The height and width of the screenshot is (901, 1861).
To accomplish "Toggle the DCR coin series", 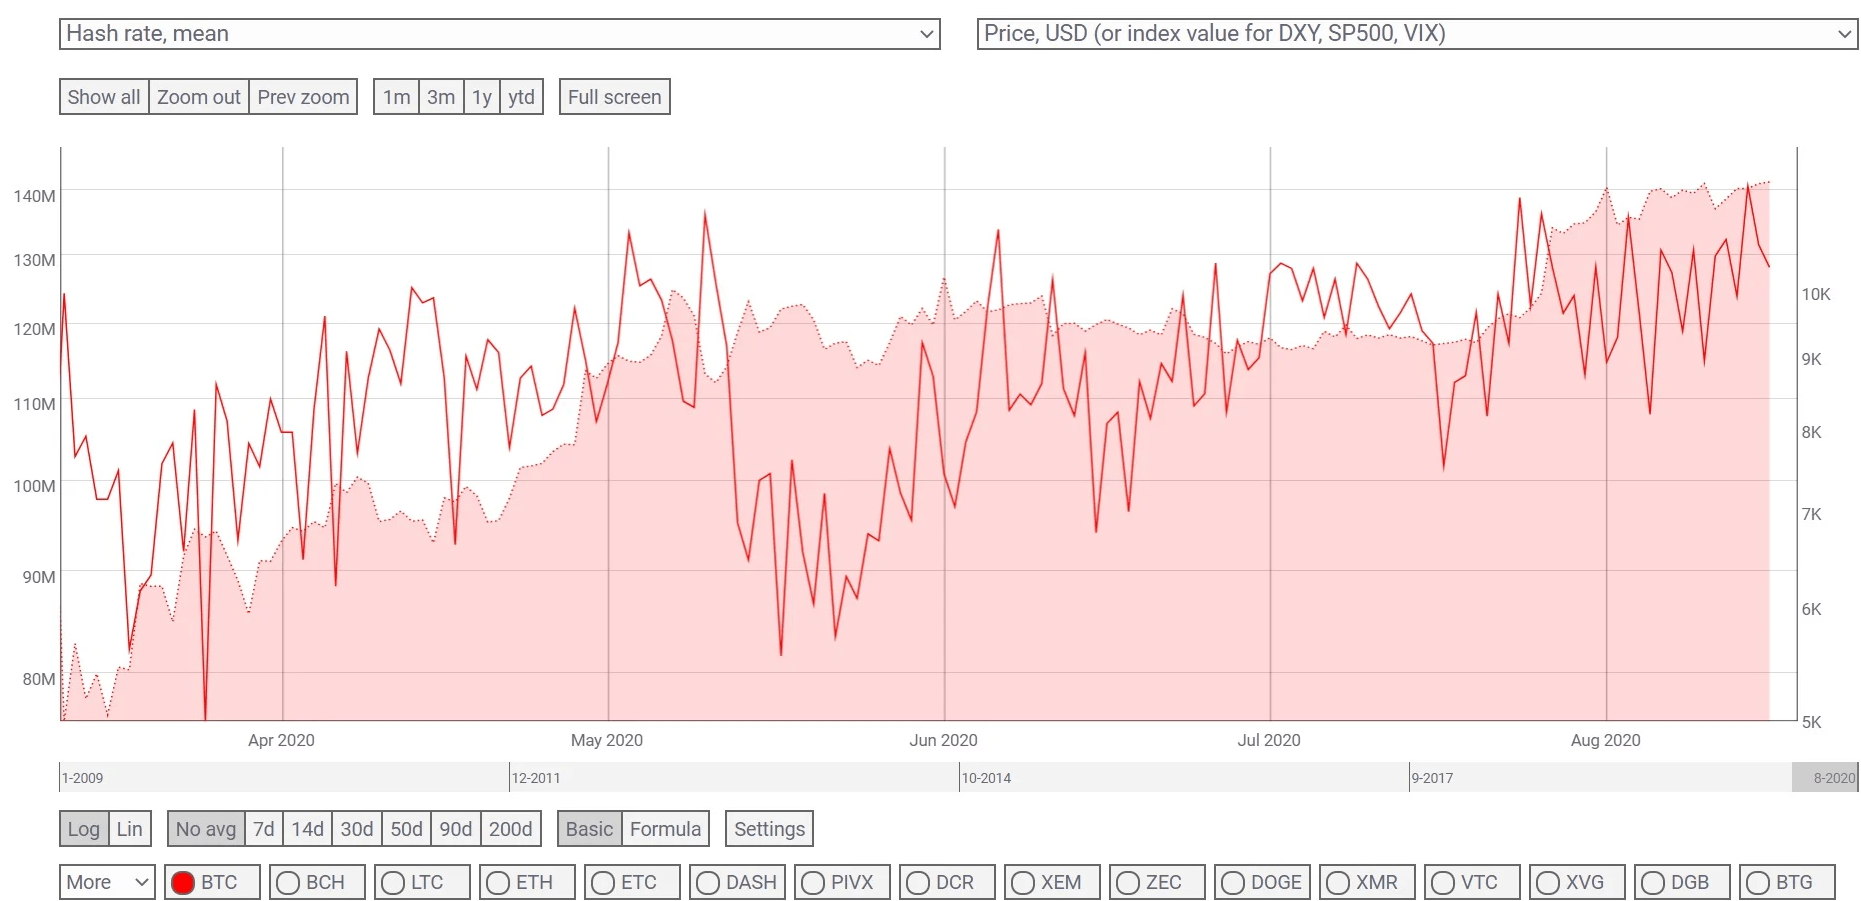I will pyautogui.click(x=948, y=882).
